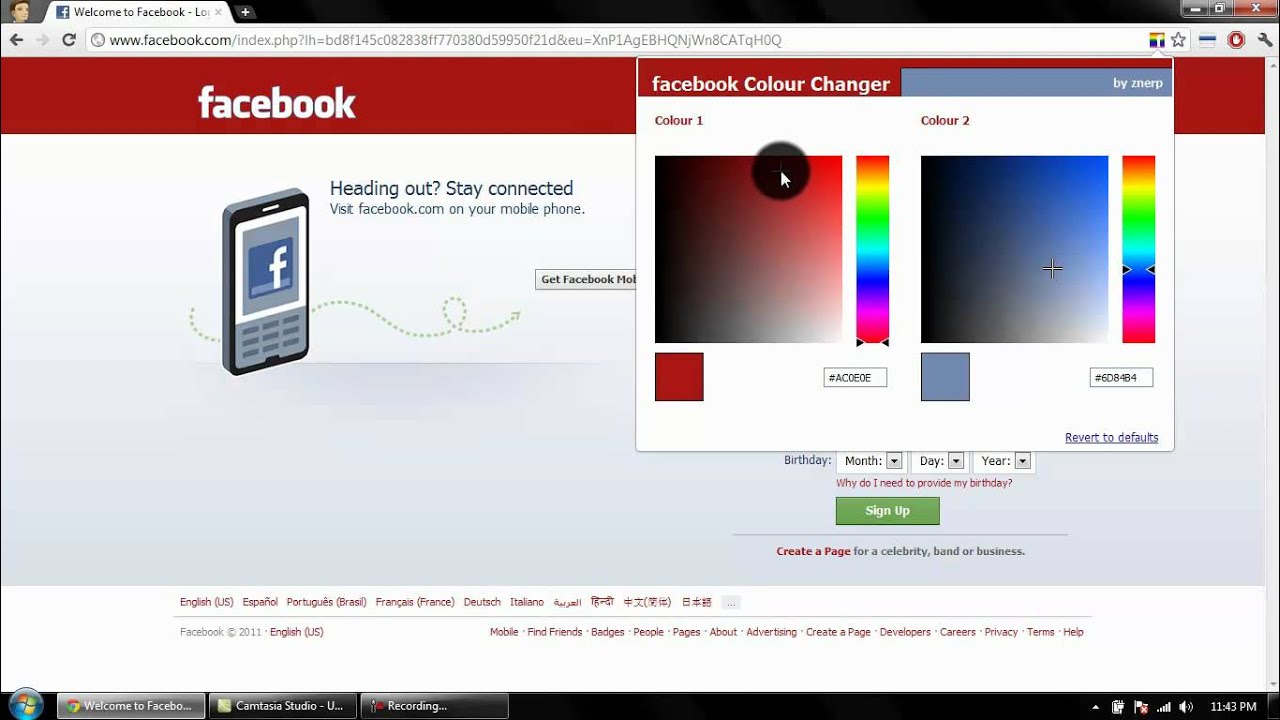Screen dimensions: 1280x720
Task: Click the Colour 1 hex code field
Action: click(855, 377)
